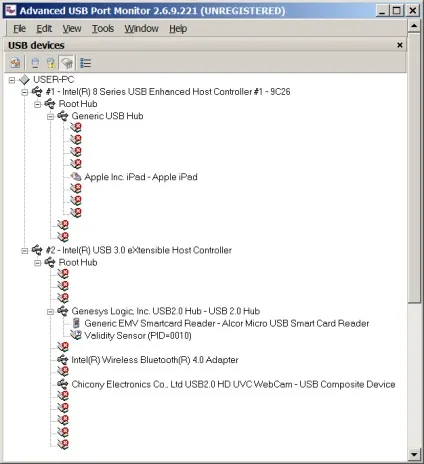Viewport: 424px width, 464px height.
Task: Click the USER-PC computer diamond icon
Action: (x=24, y=80)
